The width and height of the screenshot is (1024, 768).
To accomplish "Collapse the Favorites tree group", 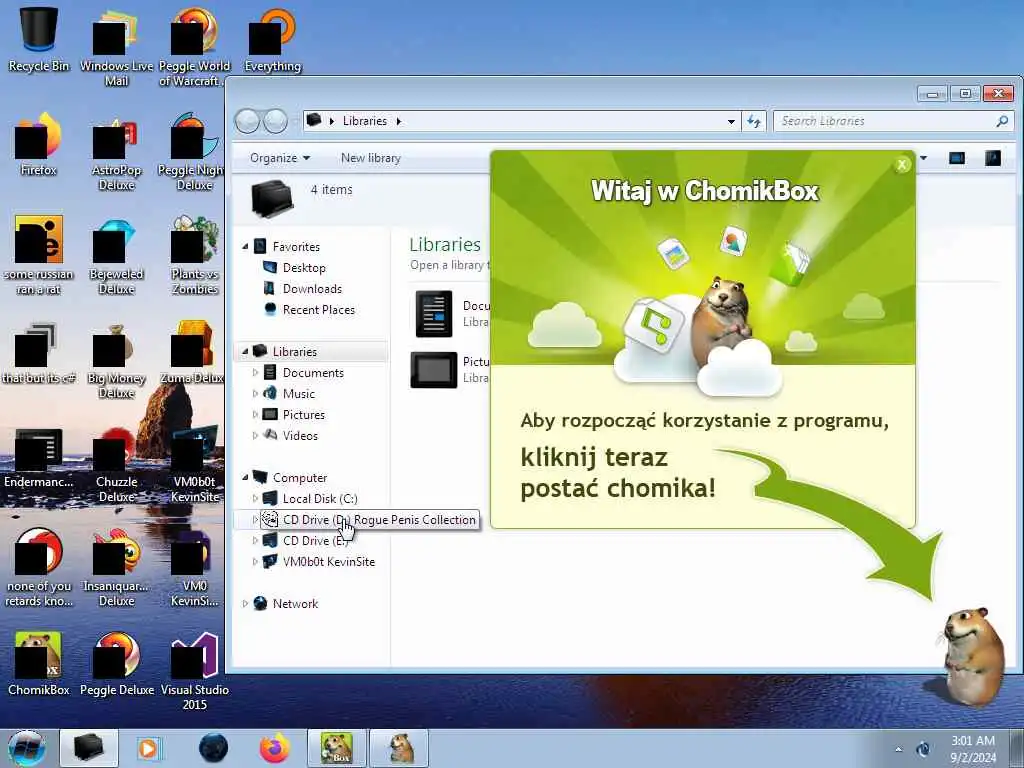I will pos(245,247).
